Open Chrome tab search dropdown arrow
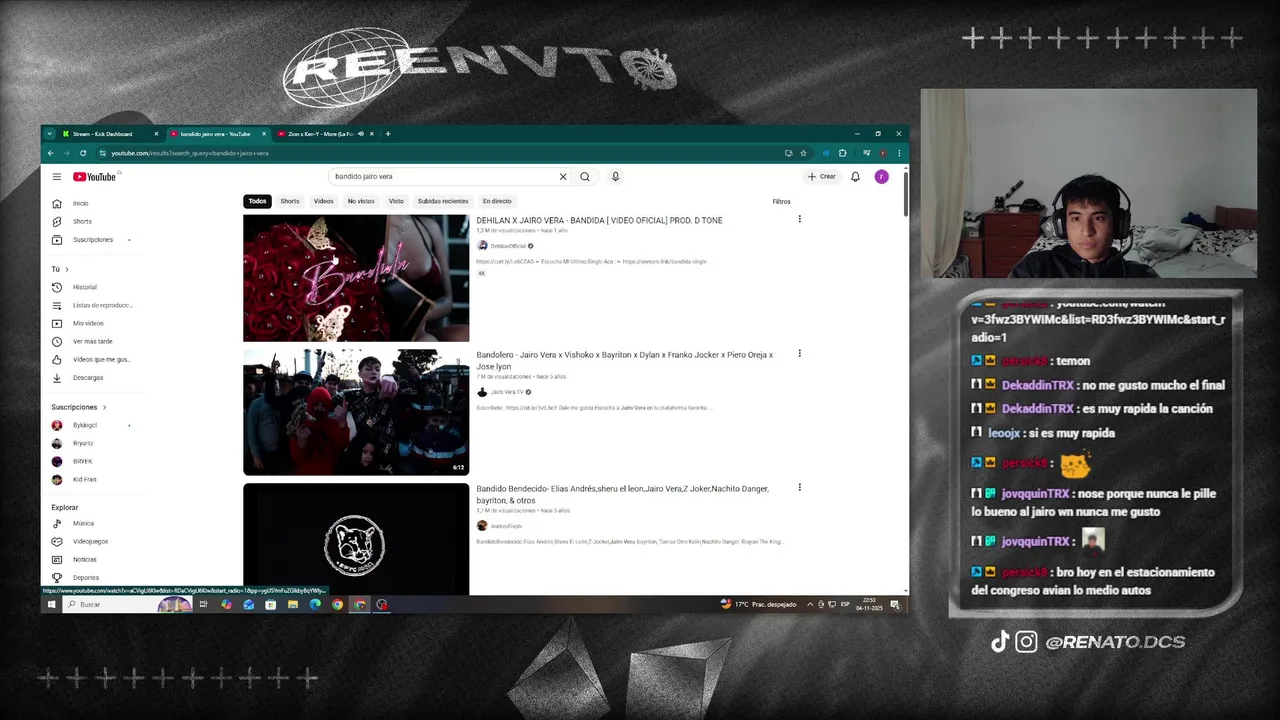1280x720 pixels. [x=49, y=133]
